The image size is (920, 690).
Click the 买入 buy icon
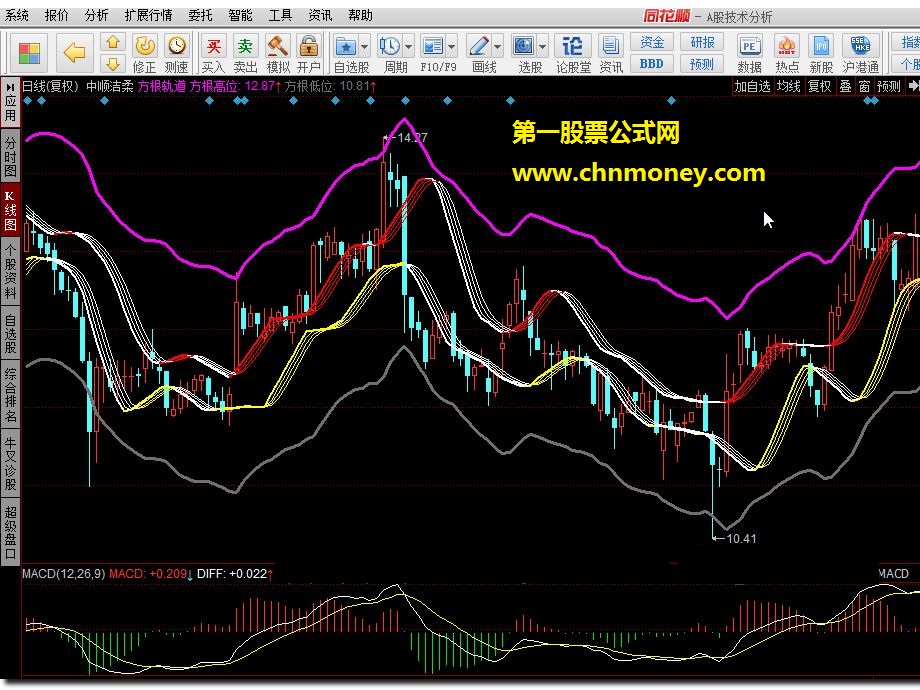tap(214, 53)
